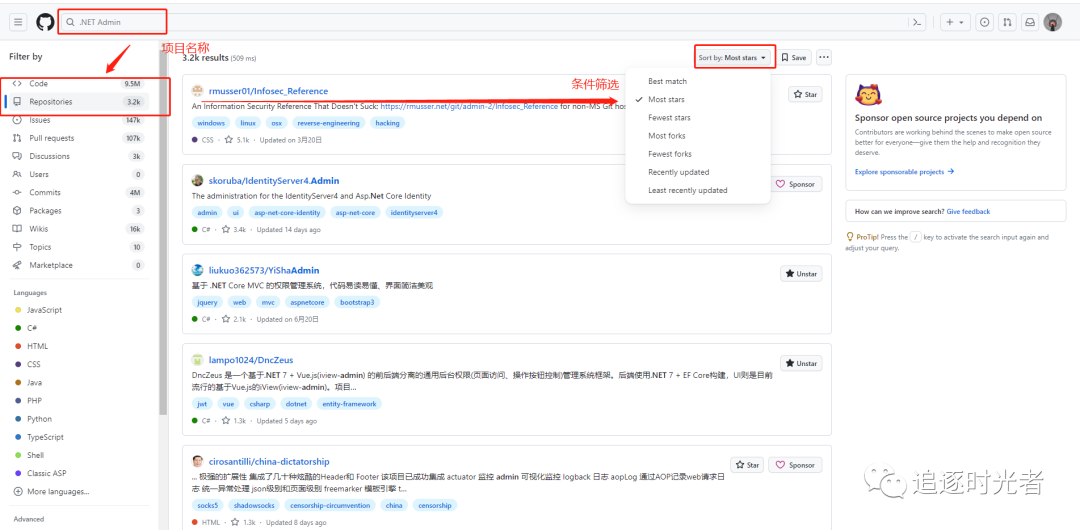
Task: Filter results by Repositories
Action: 77,101
